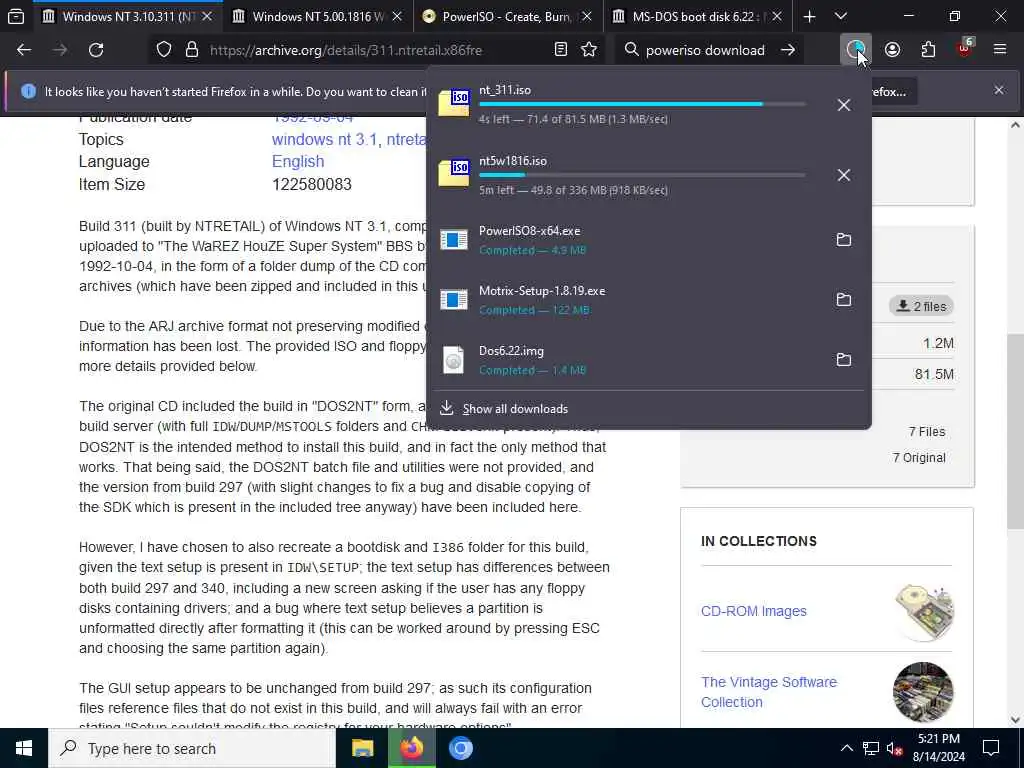
Task: Switch to Windows NT 5.00.1816 tab
Action: tap(317, 16)
